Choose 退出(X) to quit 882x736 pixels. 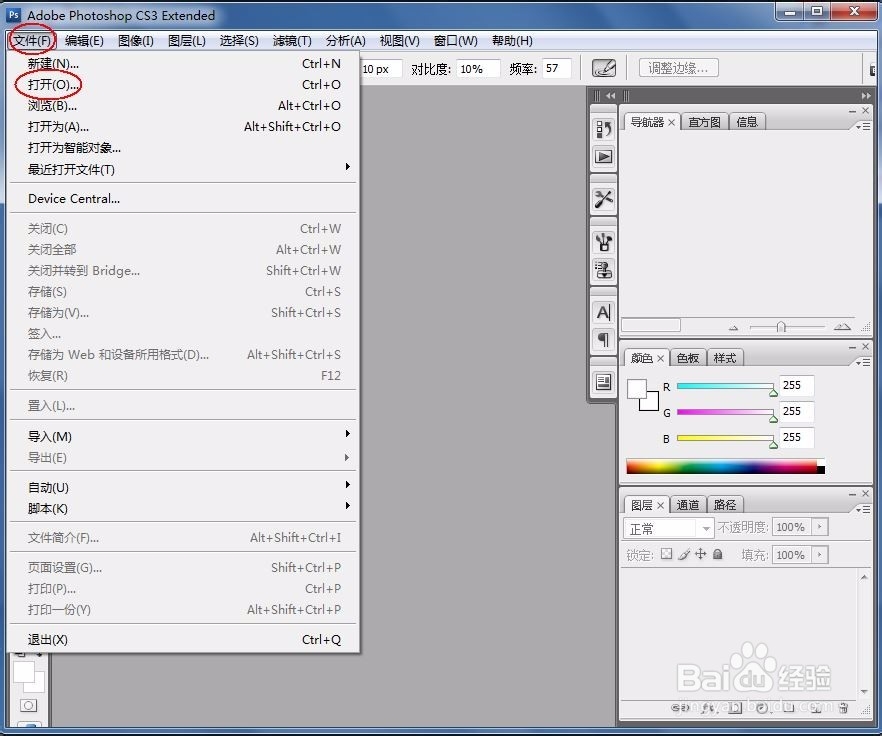point(183,639)
